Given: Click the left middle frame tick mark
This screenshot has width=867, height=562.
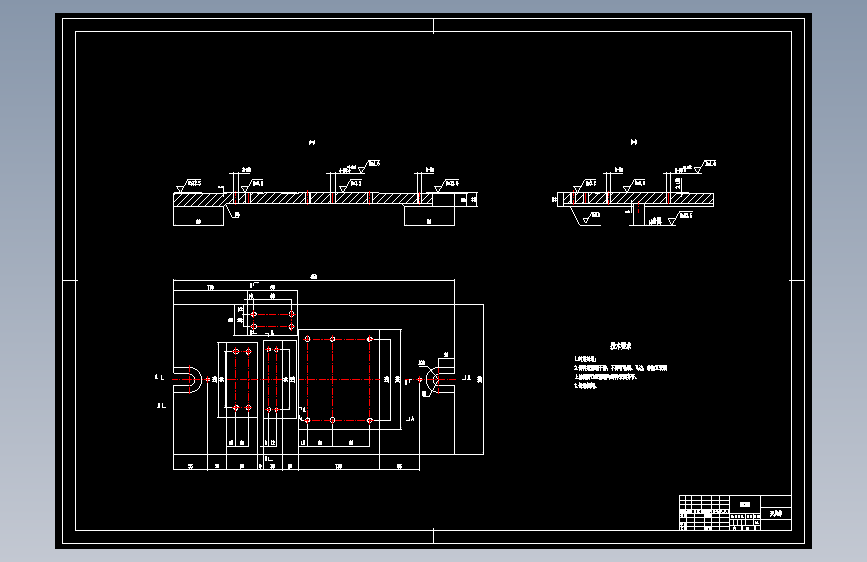Looking at the screenshot, I should [x=70, y=280].
